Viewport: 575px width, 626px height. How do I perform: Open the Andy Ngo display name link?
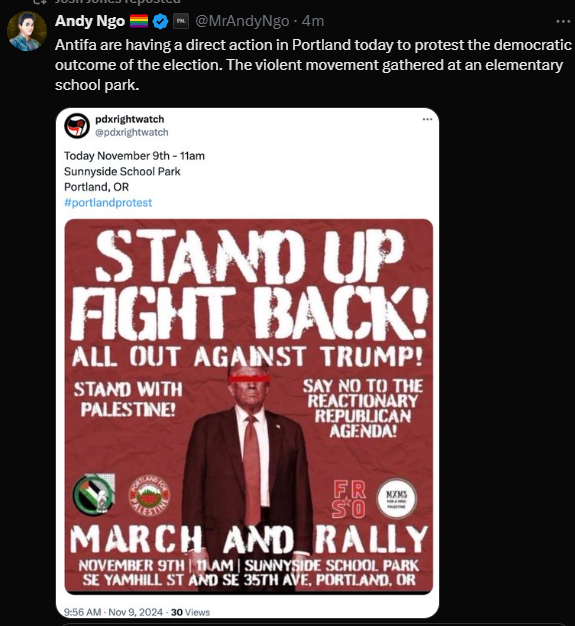pos(90,21)
